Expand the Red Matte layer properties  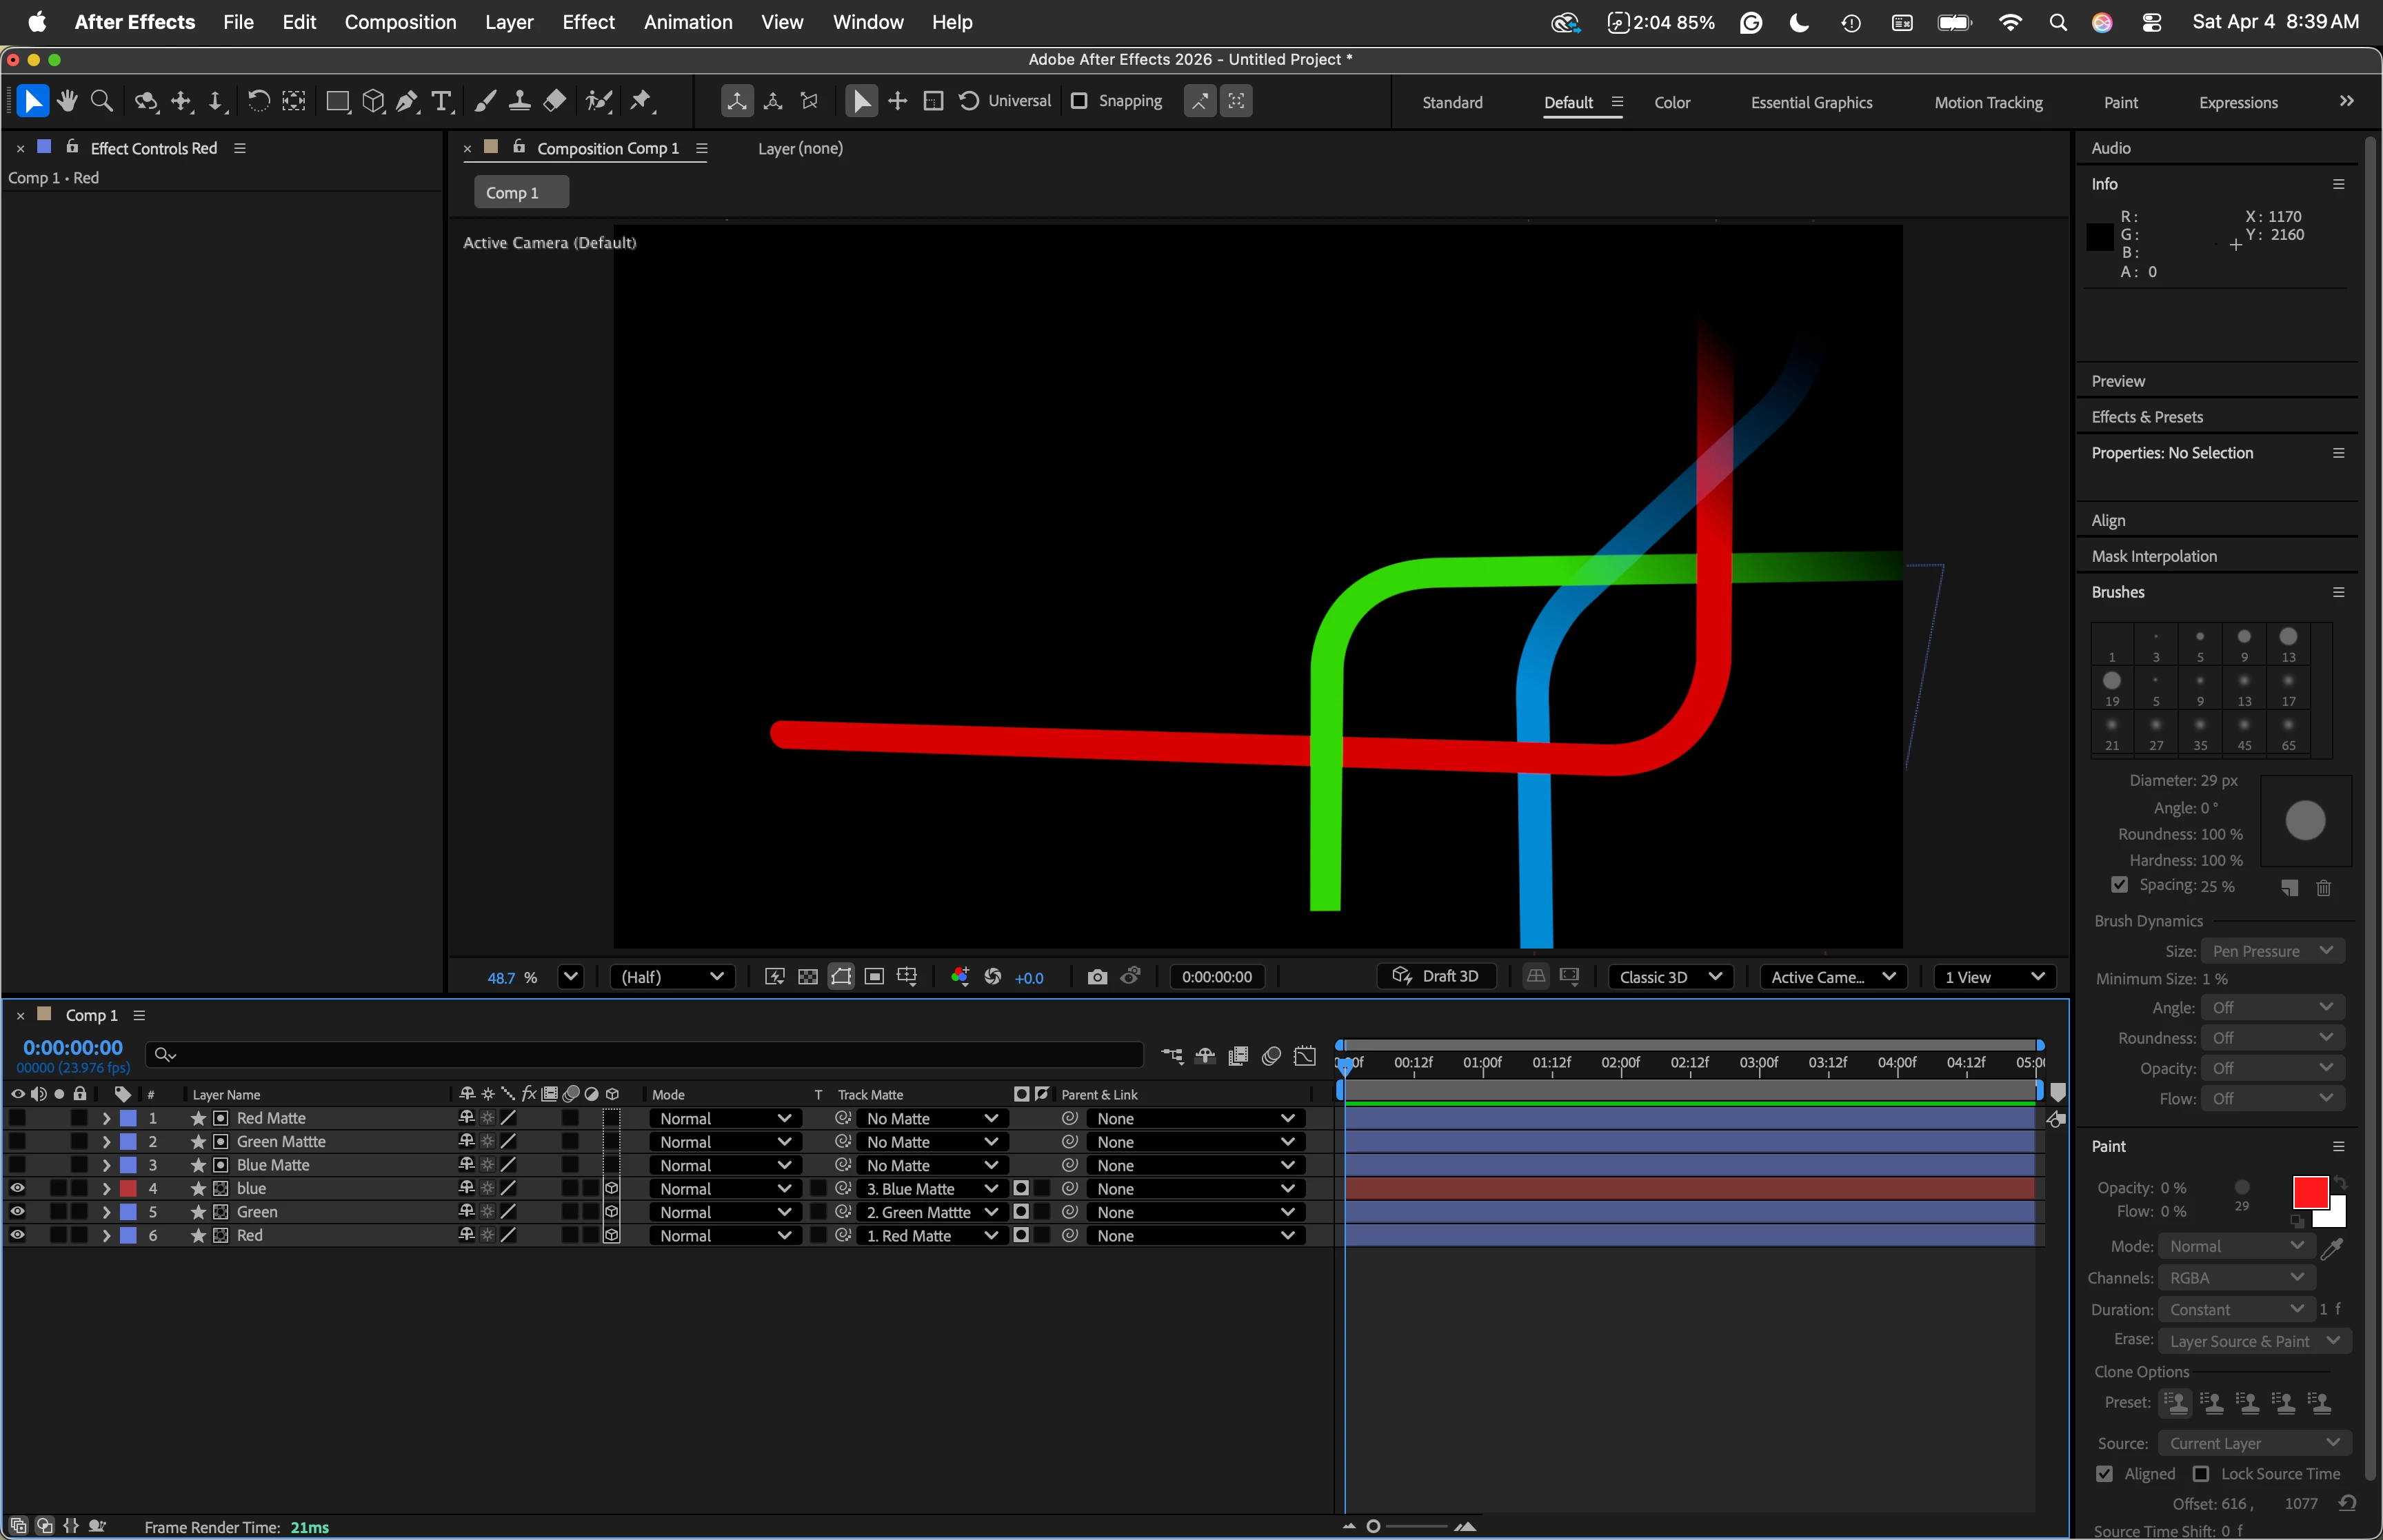(106, 1119)
